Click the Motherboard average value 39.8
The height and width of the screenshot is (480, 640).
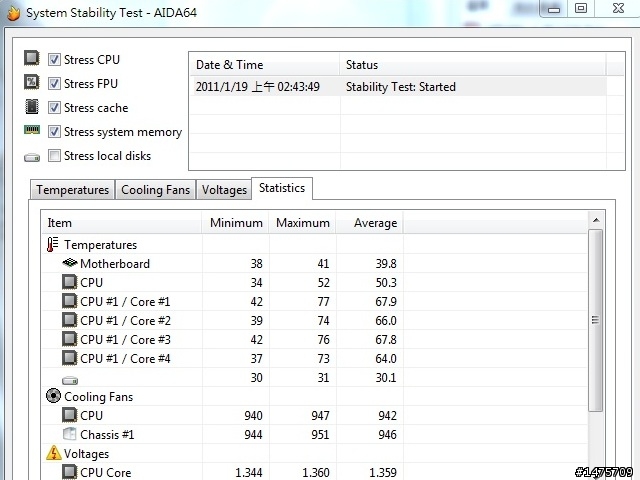[x=386, y=264]
